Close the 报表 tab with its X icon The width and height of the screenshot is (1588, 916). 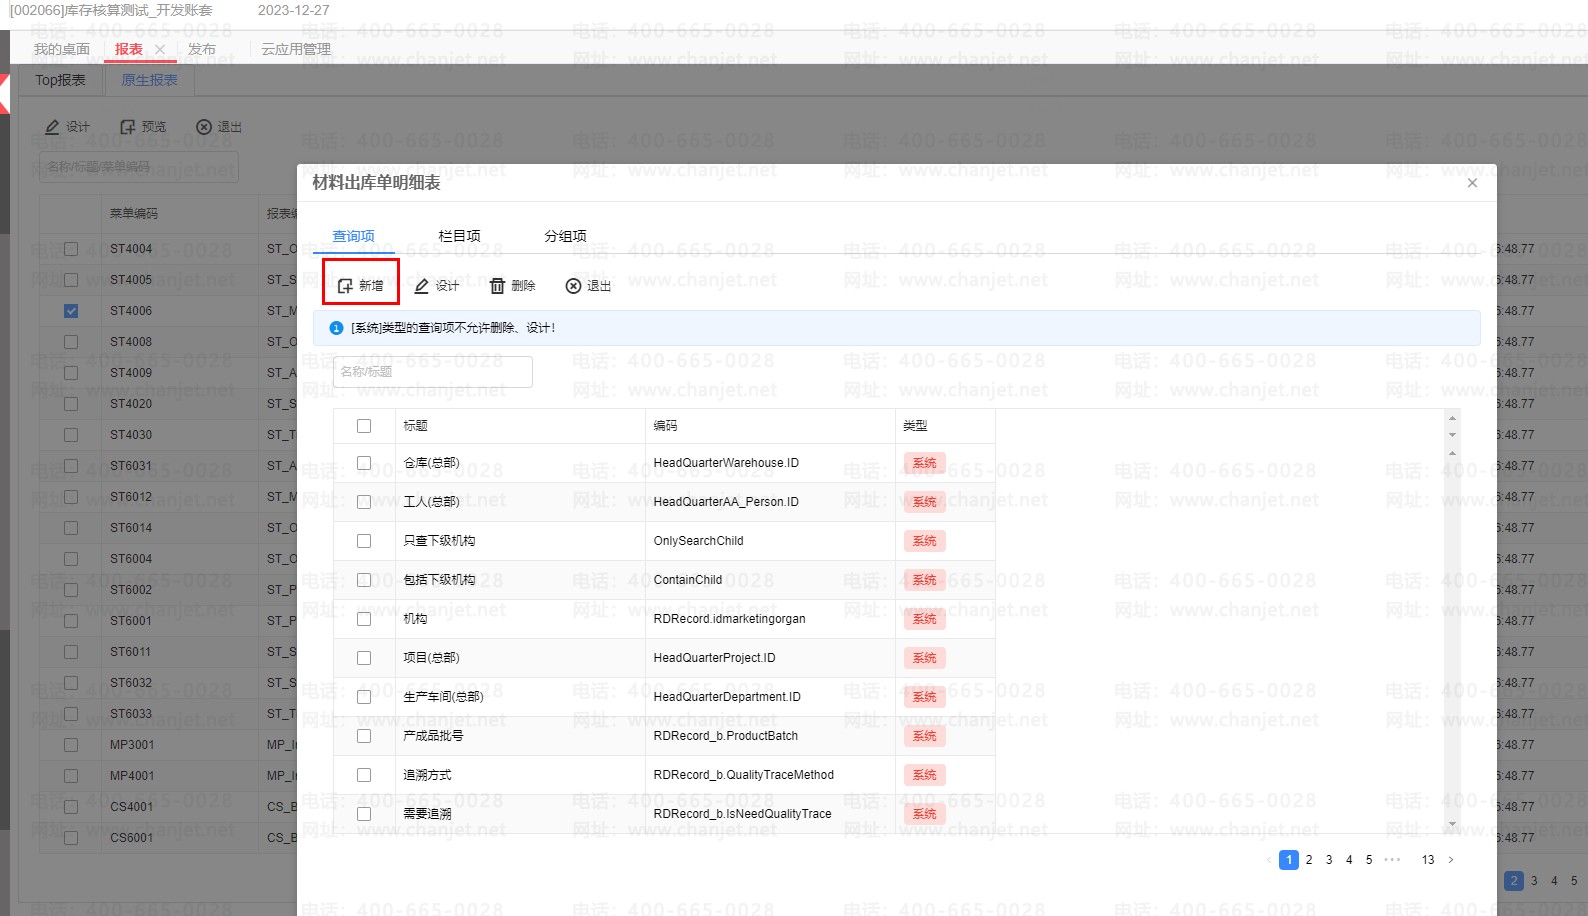pyautogui.click(x=160, y=49)
